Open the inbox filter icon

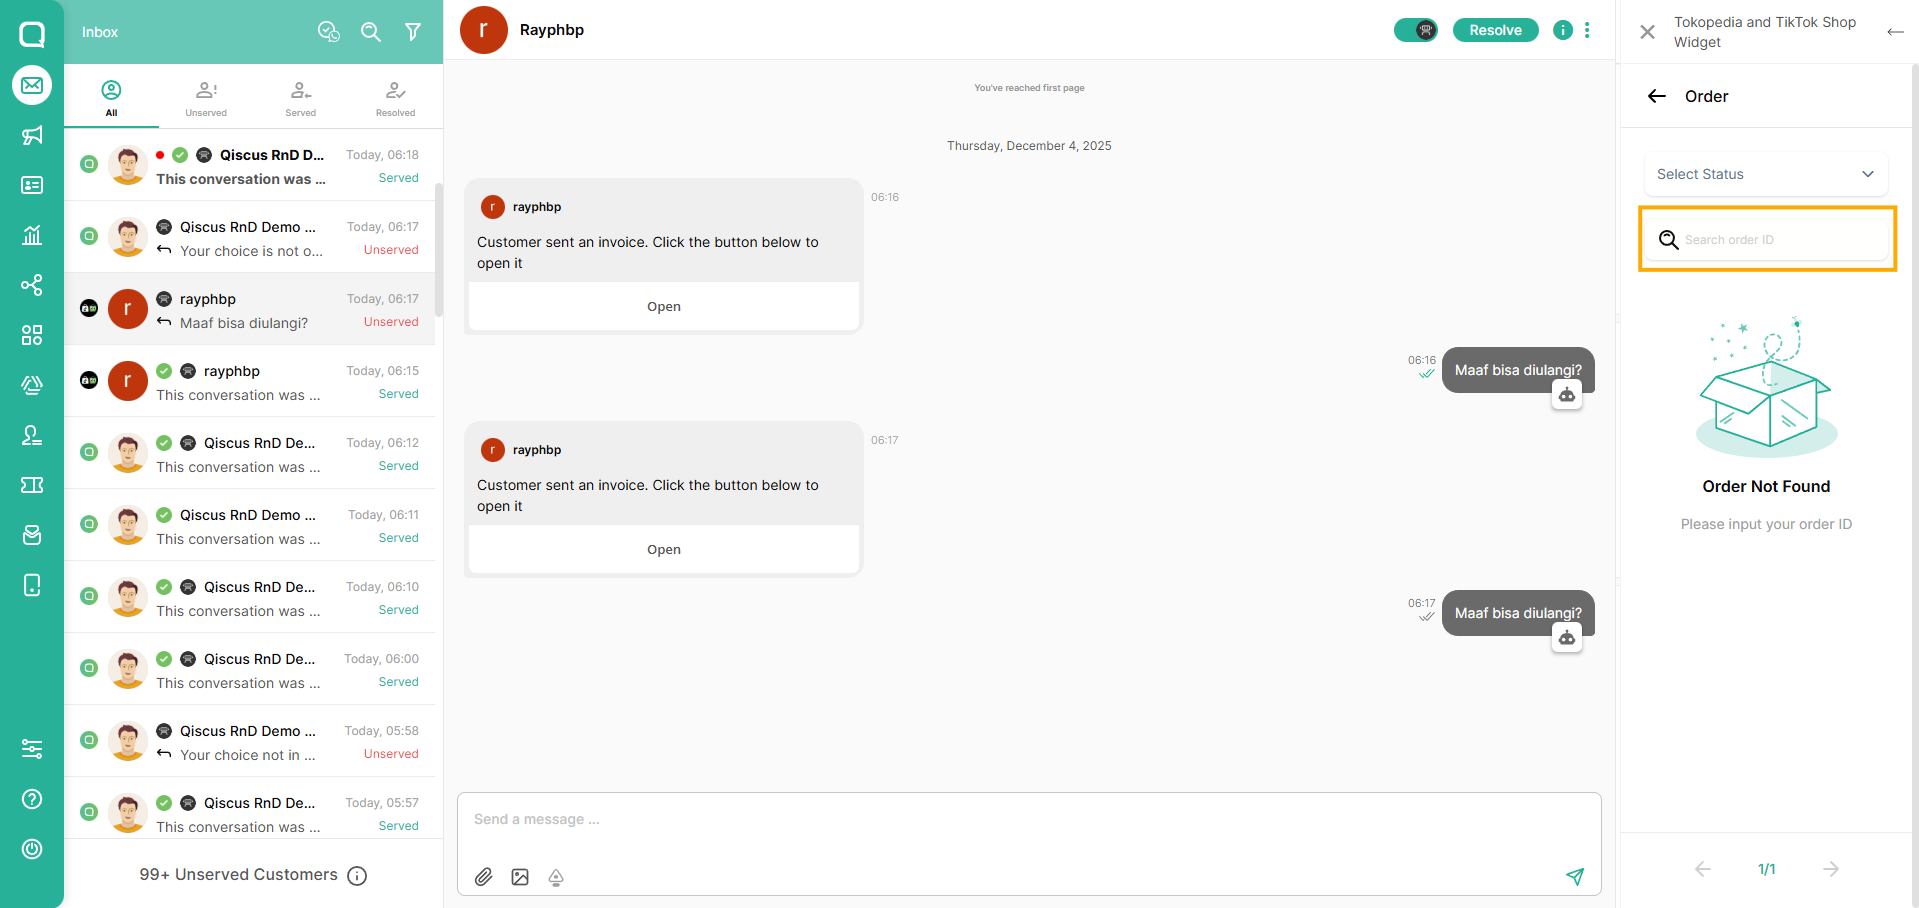point(413,32)
